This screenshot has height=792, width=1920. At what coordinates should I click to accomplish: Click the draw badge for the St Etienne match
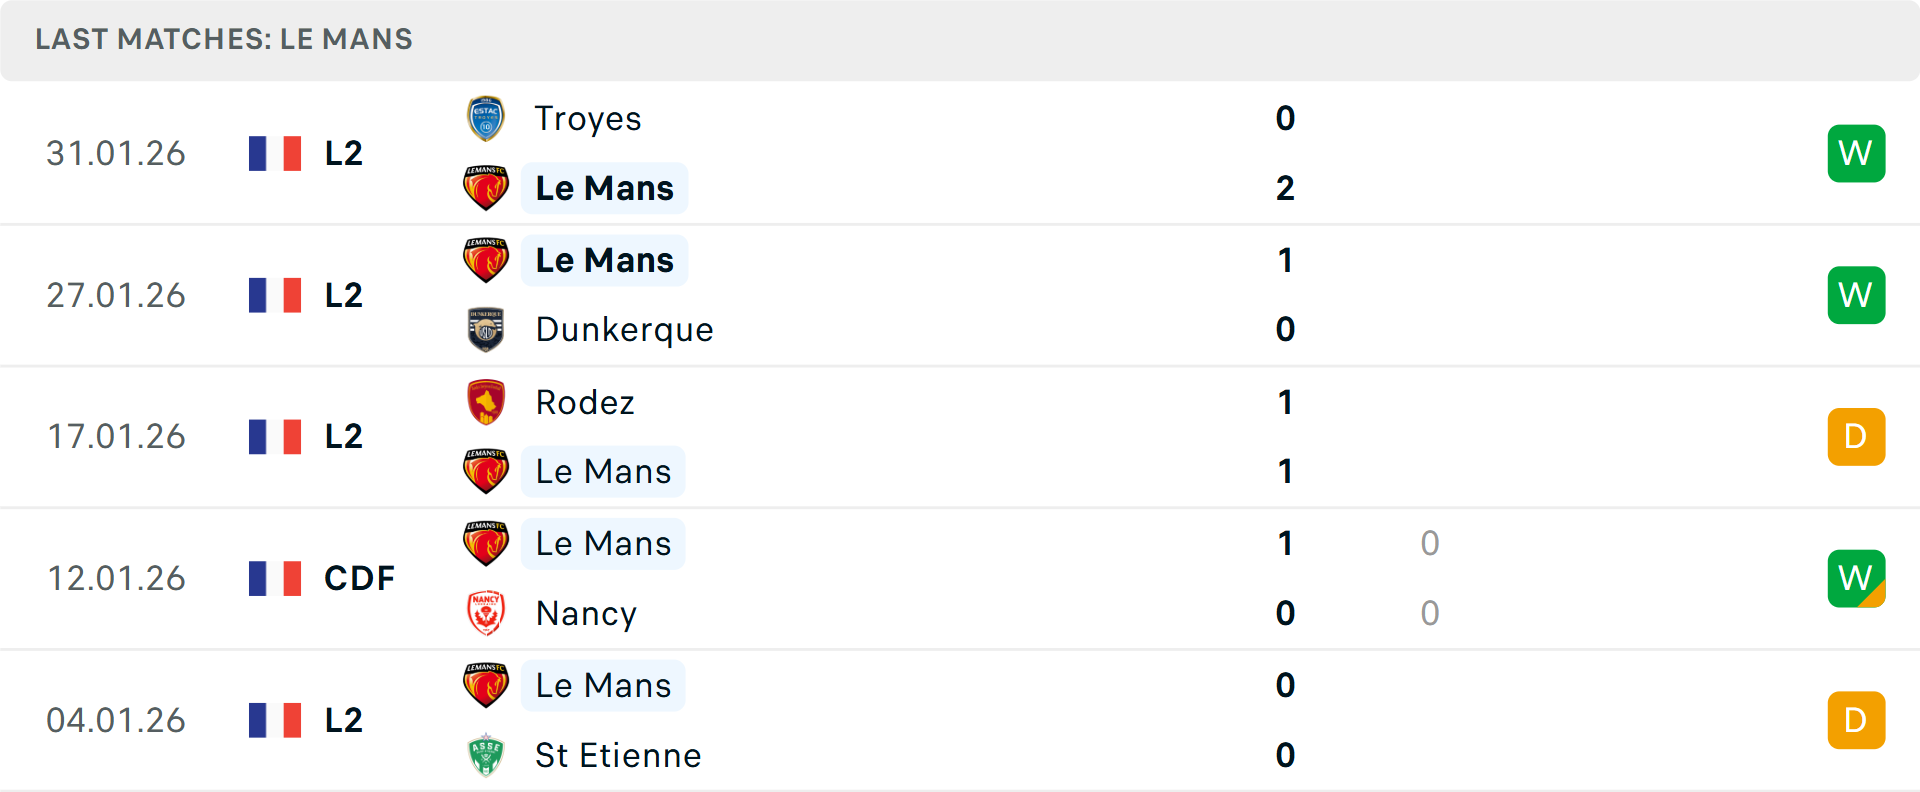(1856, 720)
